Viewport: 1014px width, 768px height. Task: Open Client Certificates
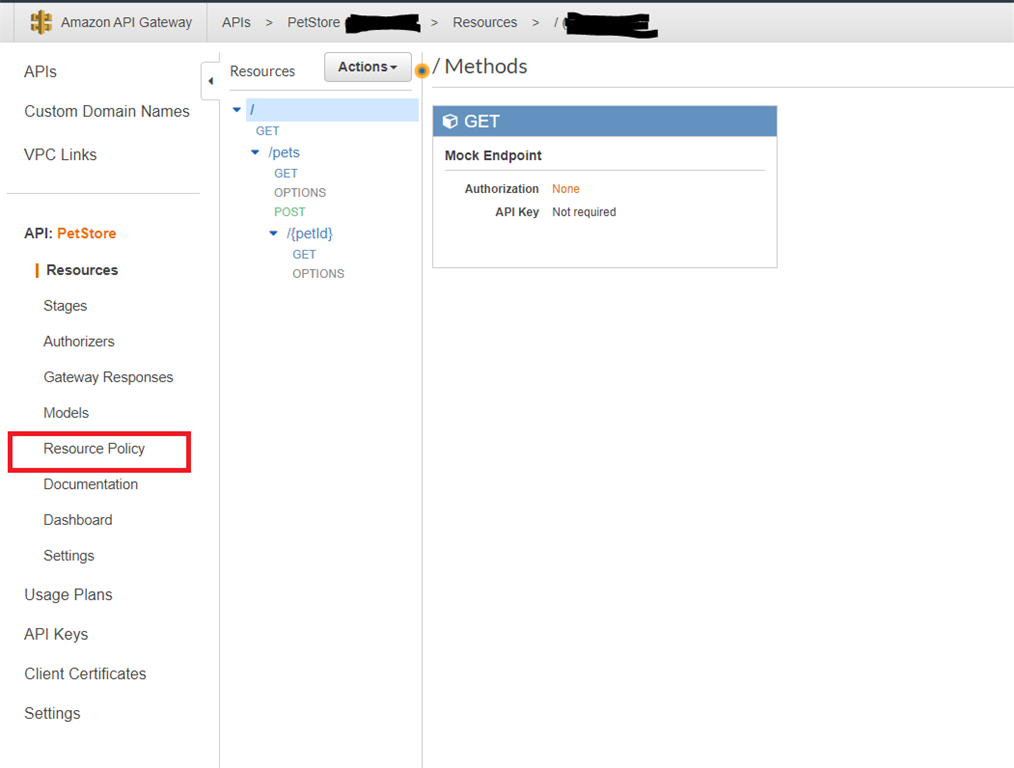pyautogui.click(x=85, y=674)
